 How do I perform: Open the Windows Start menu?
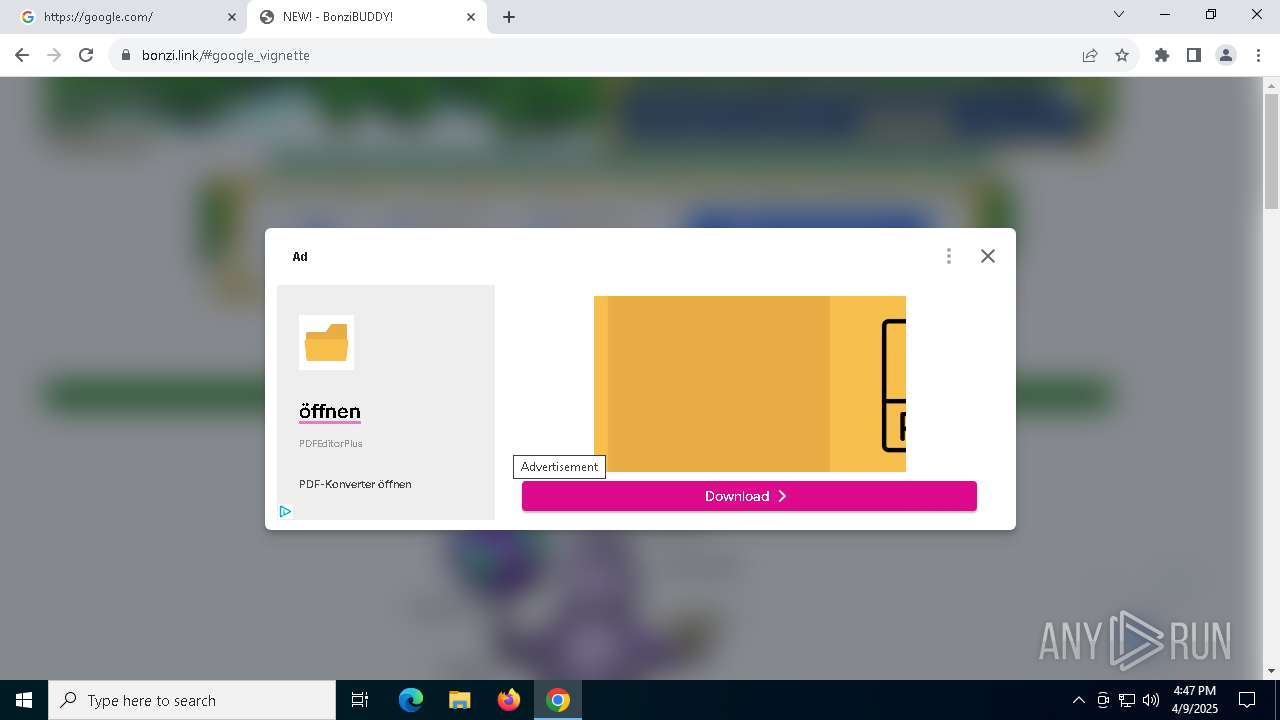point(24,700)
